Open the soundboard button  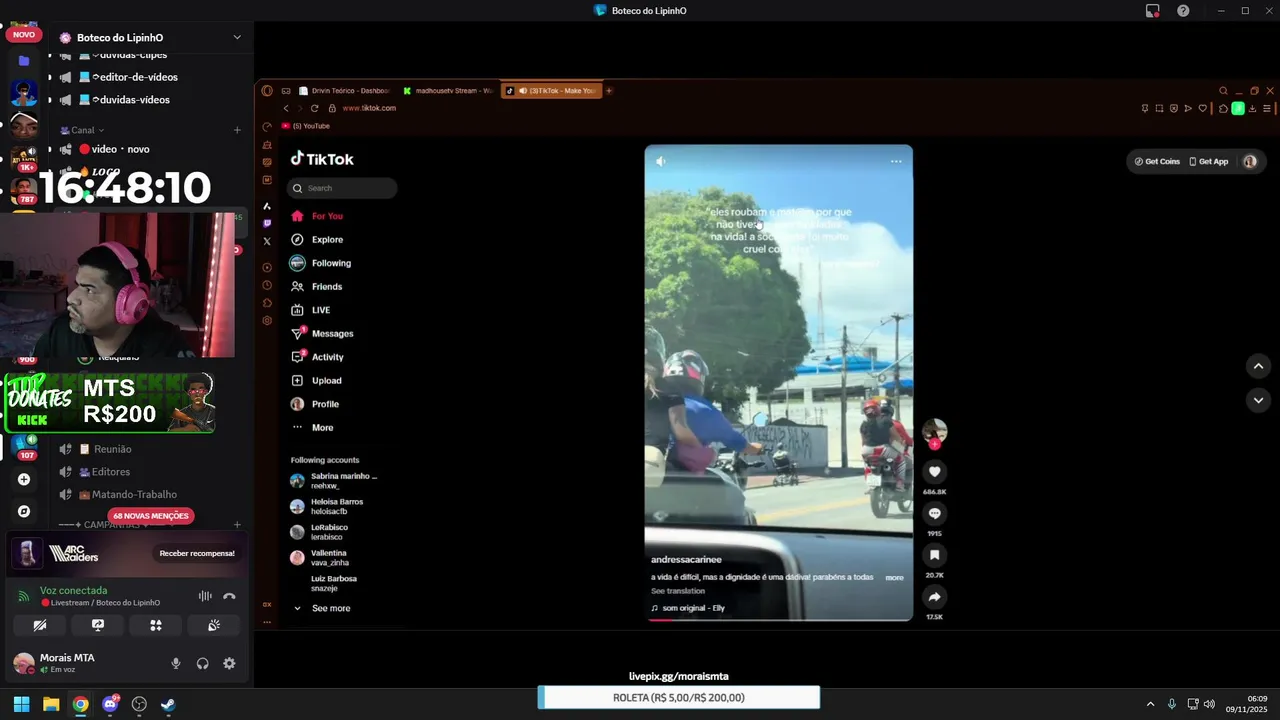pyautogui.click(x=214, y=625)
